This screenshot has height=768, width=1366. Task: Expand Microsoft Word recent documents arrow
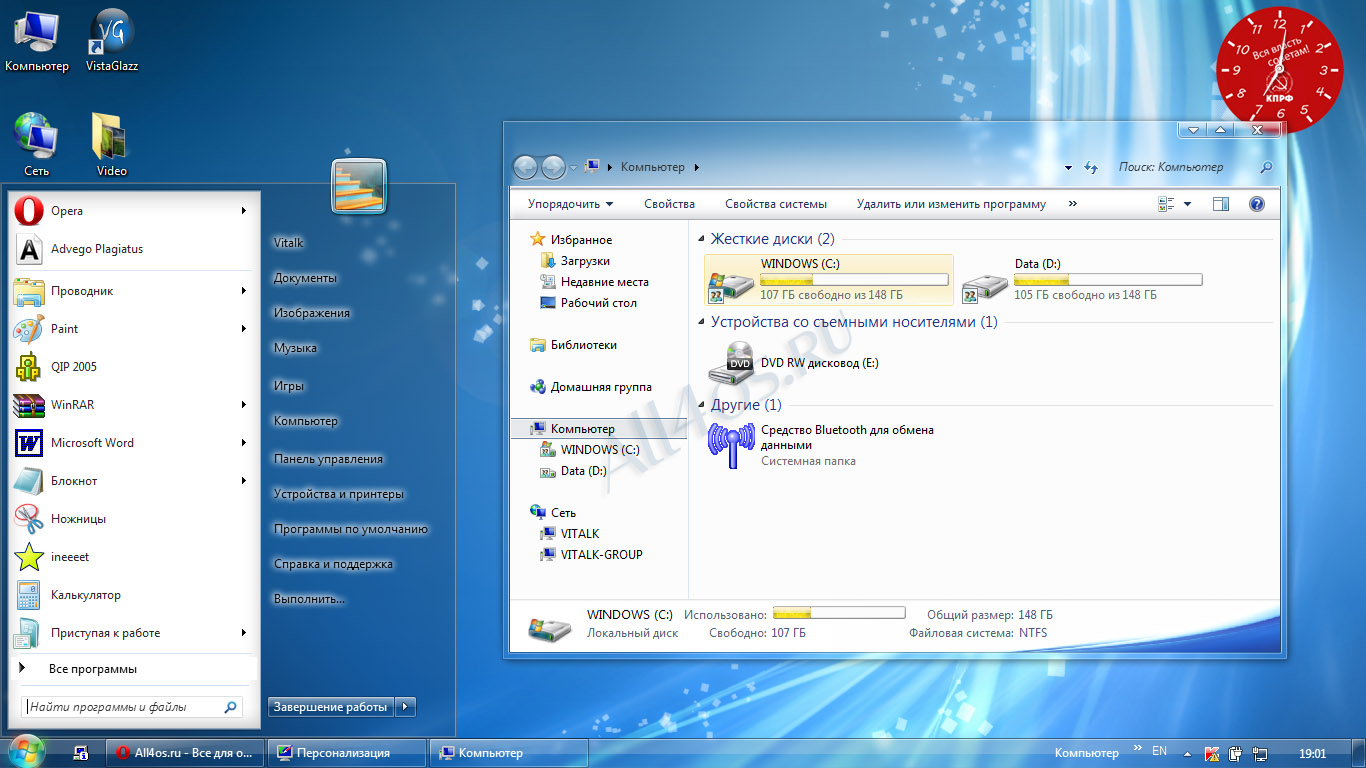243,443
